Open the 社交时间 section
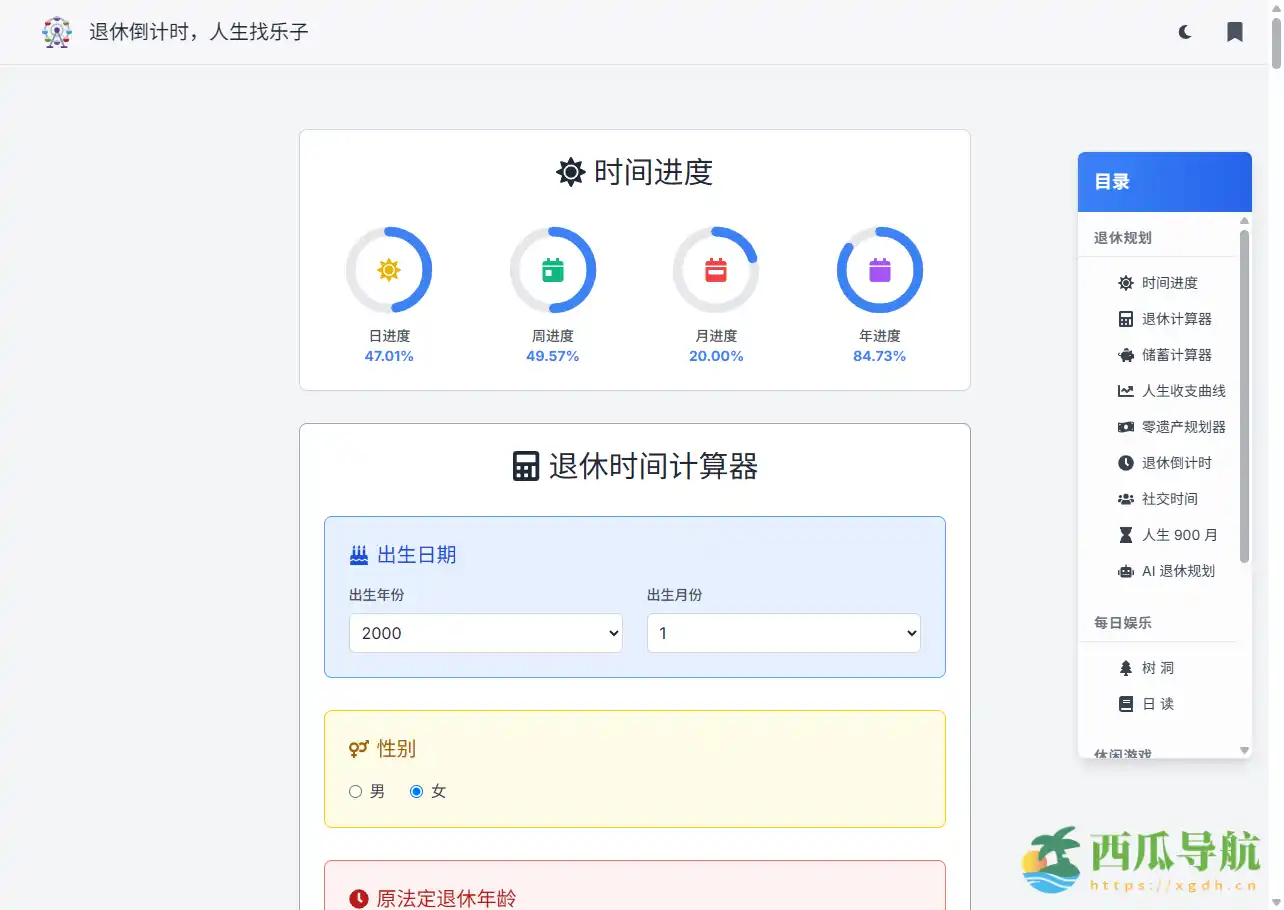The width and height of the screenshot is (1284, 910). click(1161, 498)
